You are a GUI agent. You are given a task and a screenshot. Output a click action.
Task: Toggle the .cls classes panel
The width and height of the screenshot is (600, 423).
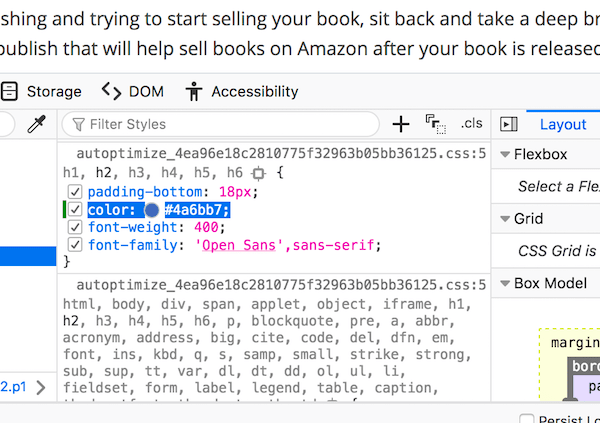(x=471, y=124)
